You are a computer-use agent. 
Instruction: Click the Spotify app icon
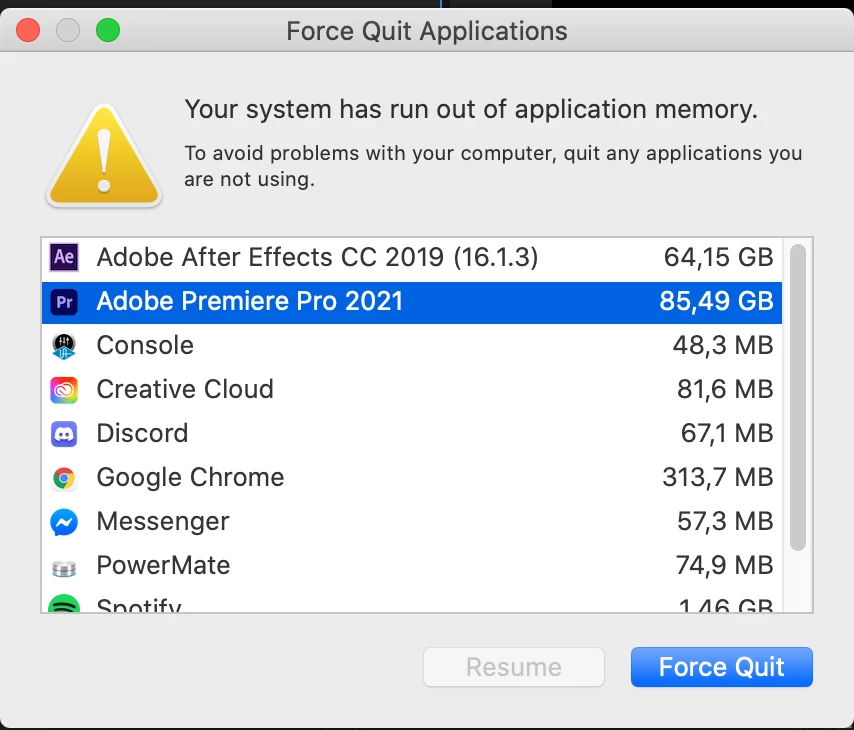point(64,606)
